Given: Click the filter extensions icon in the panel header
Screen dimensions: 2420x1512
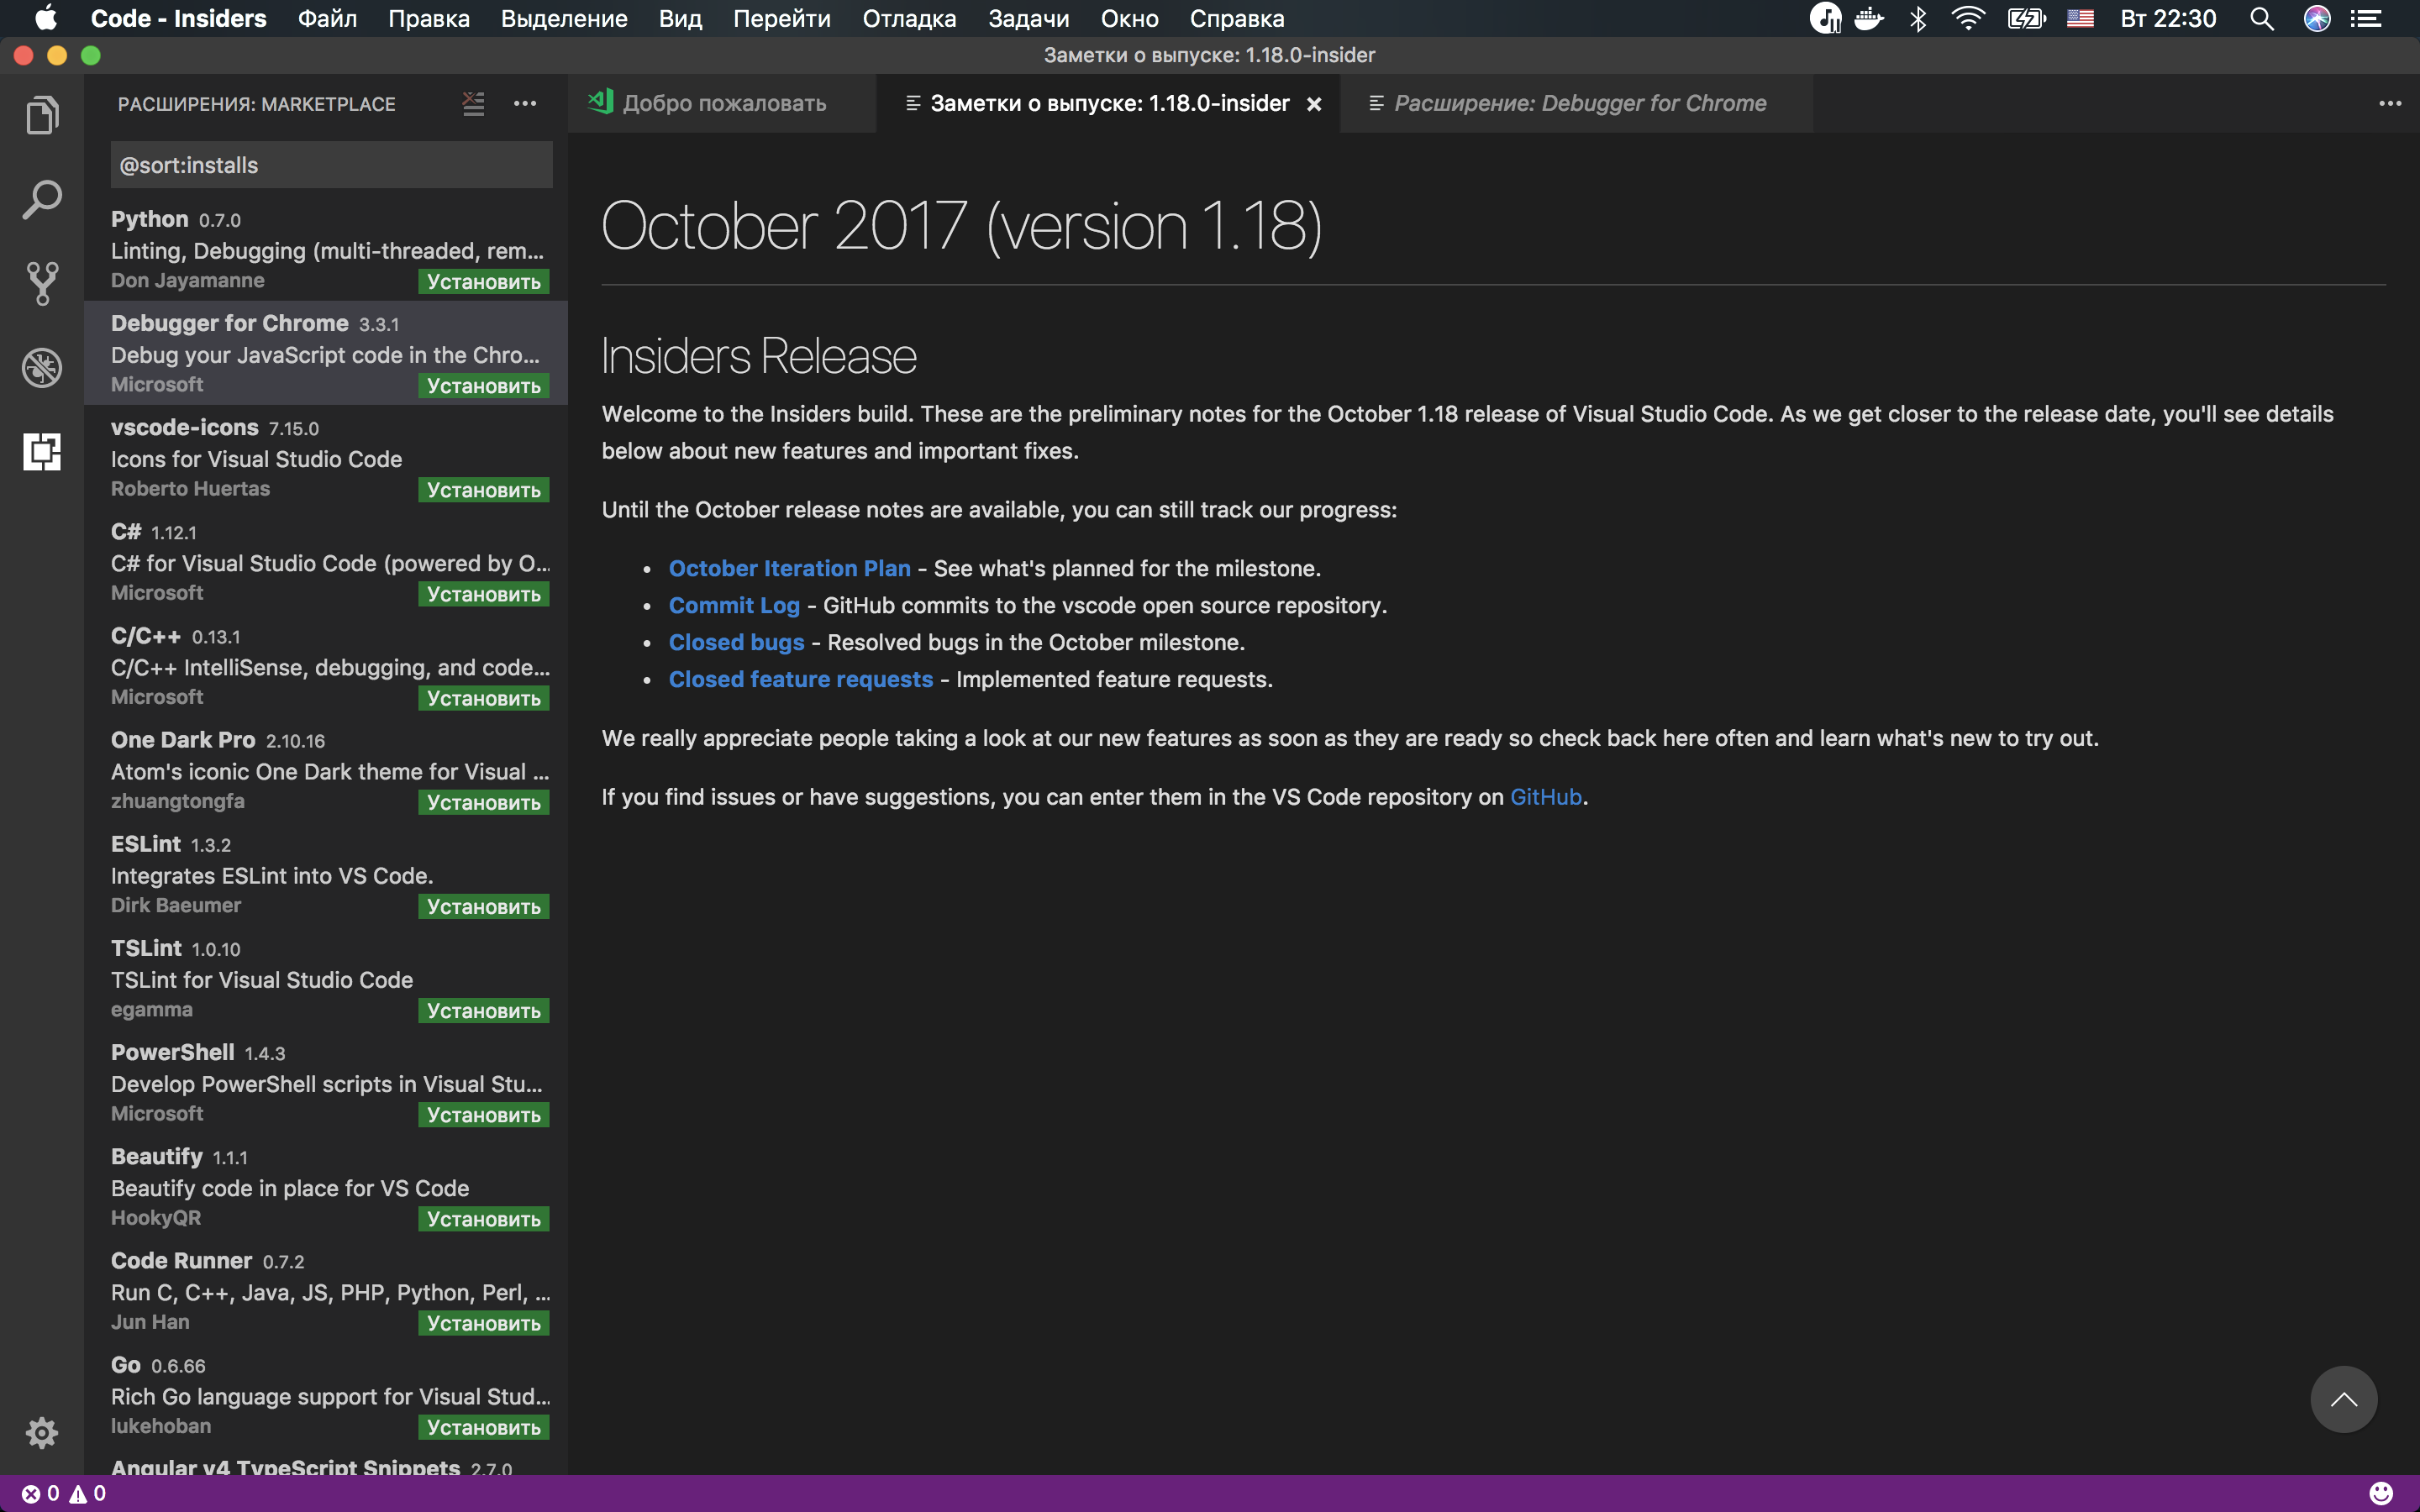Looking at the screenshot, I should [473, 103].
